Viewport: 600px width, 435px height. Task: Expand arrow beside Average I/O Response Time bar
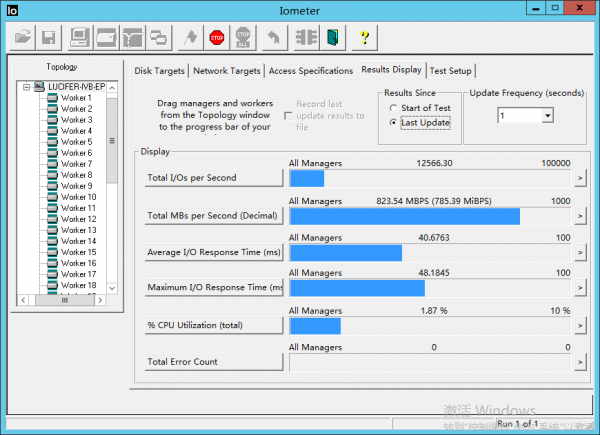tap(580, 253)
